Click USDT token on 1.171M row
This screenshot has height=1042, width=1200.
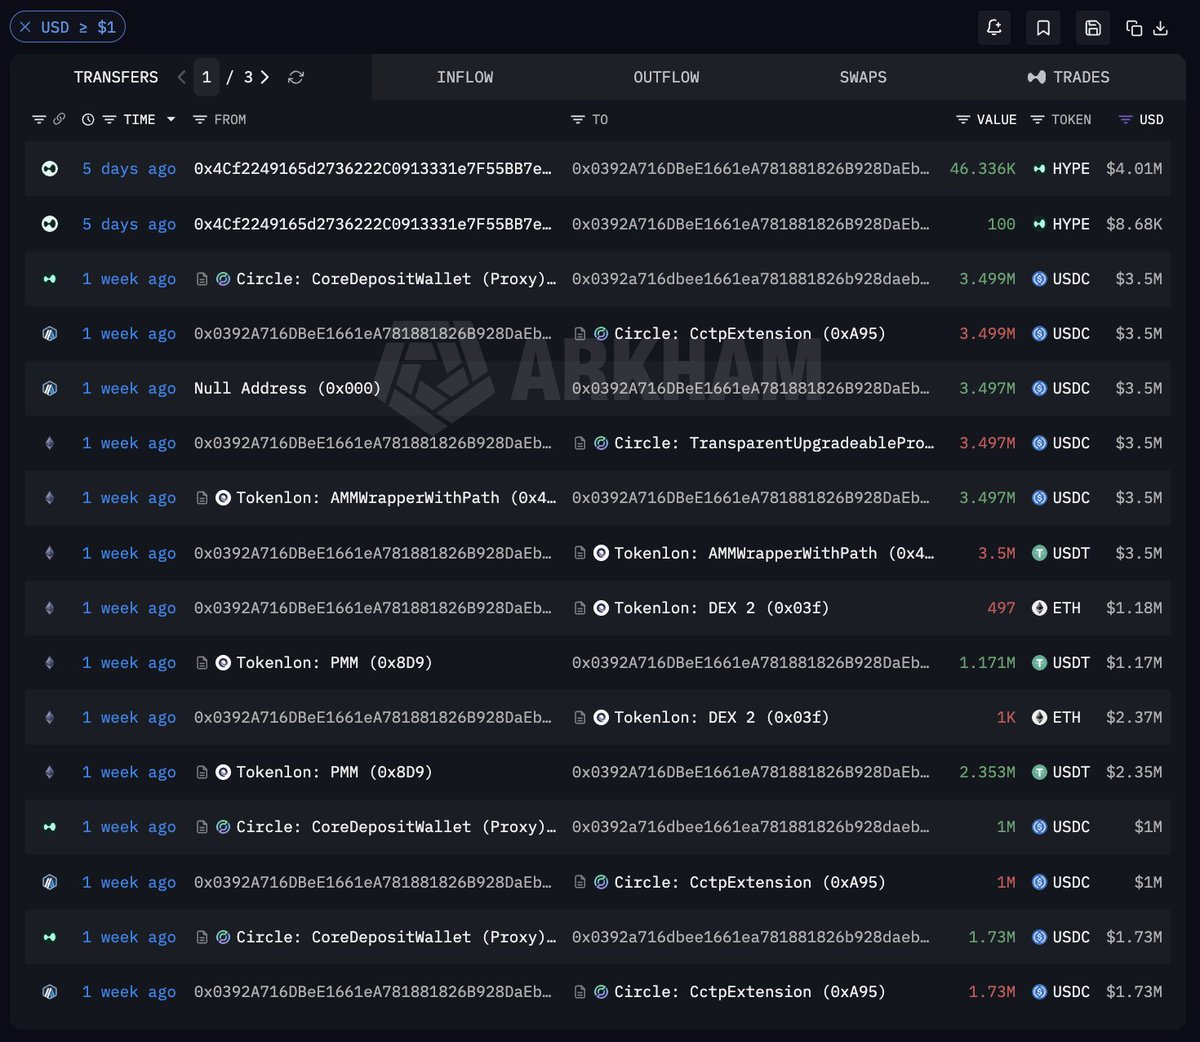pos(1061,662)
